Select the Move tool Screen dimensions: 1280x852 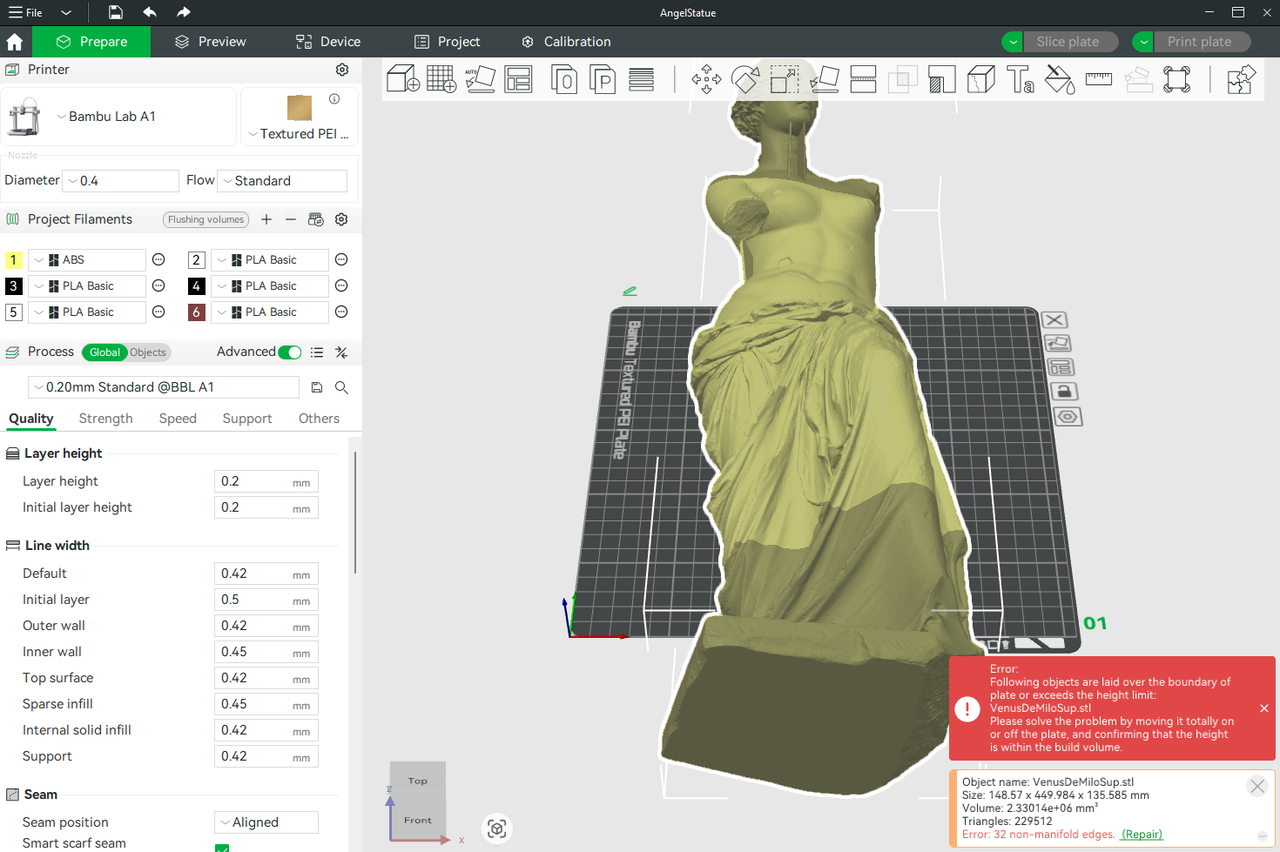707,79
